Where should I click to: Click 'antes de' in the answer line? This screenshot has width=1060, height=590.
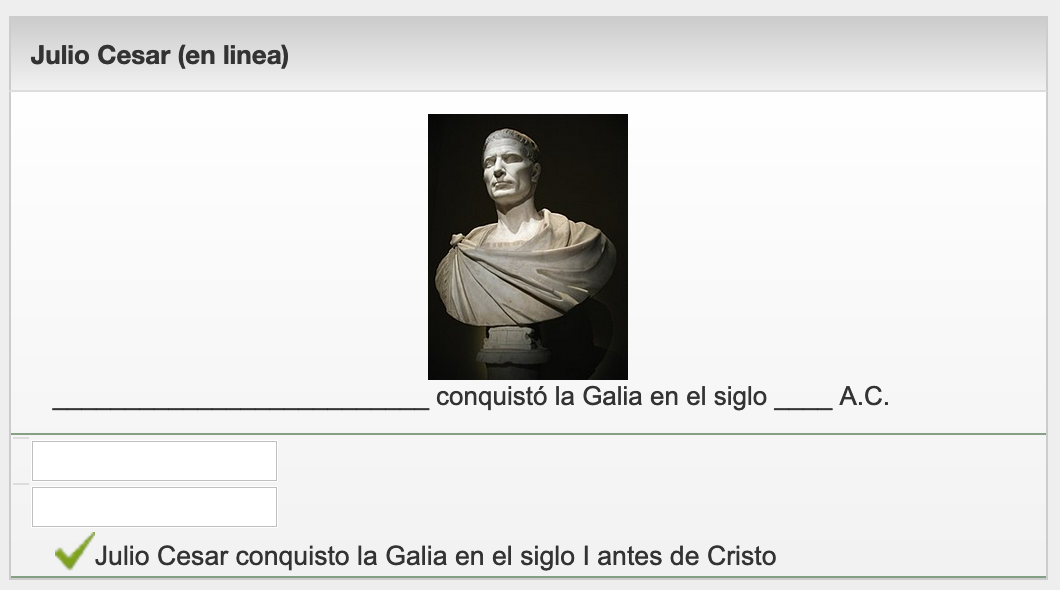[x=652, y=555]
